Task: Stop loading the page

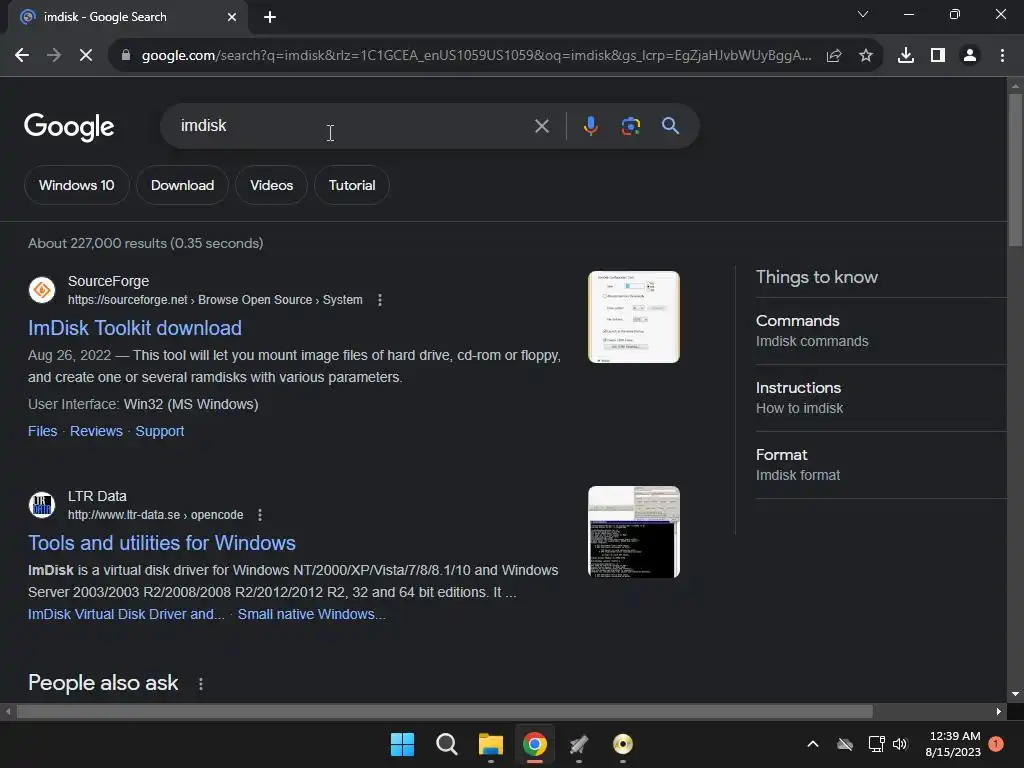Action: pyautogui.click(x=86, y=56)
